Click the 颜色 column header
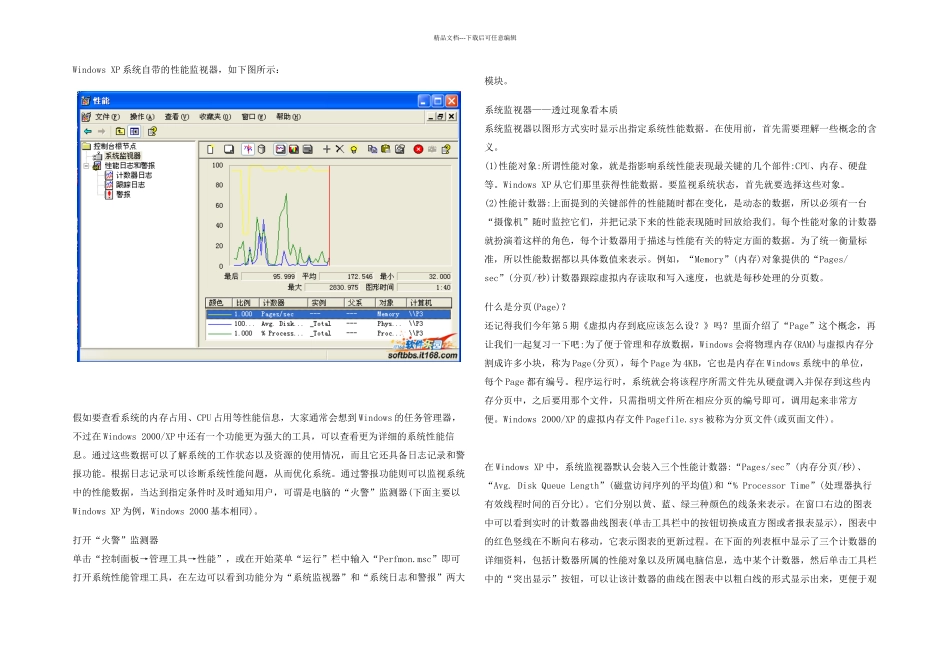The image size is (950, 672). point(219,302)
